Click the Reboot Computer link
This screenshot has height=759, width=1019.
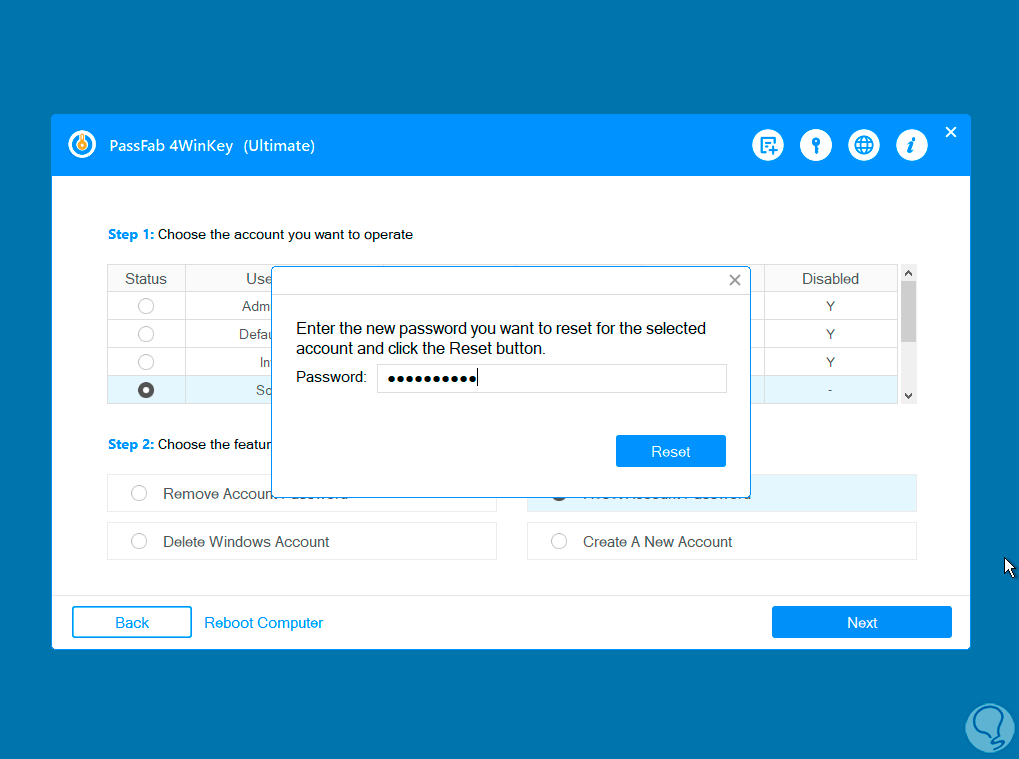click(263, 623)
